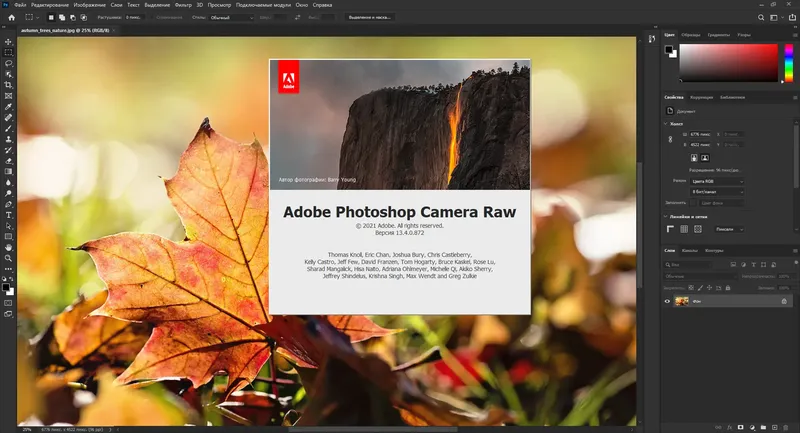Image resolution: width=800 pixels, height=433 pixels.
Task: Click the foreground color swatch in Color panel
Action: (669, 49)
